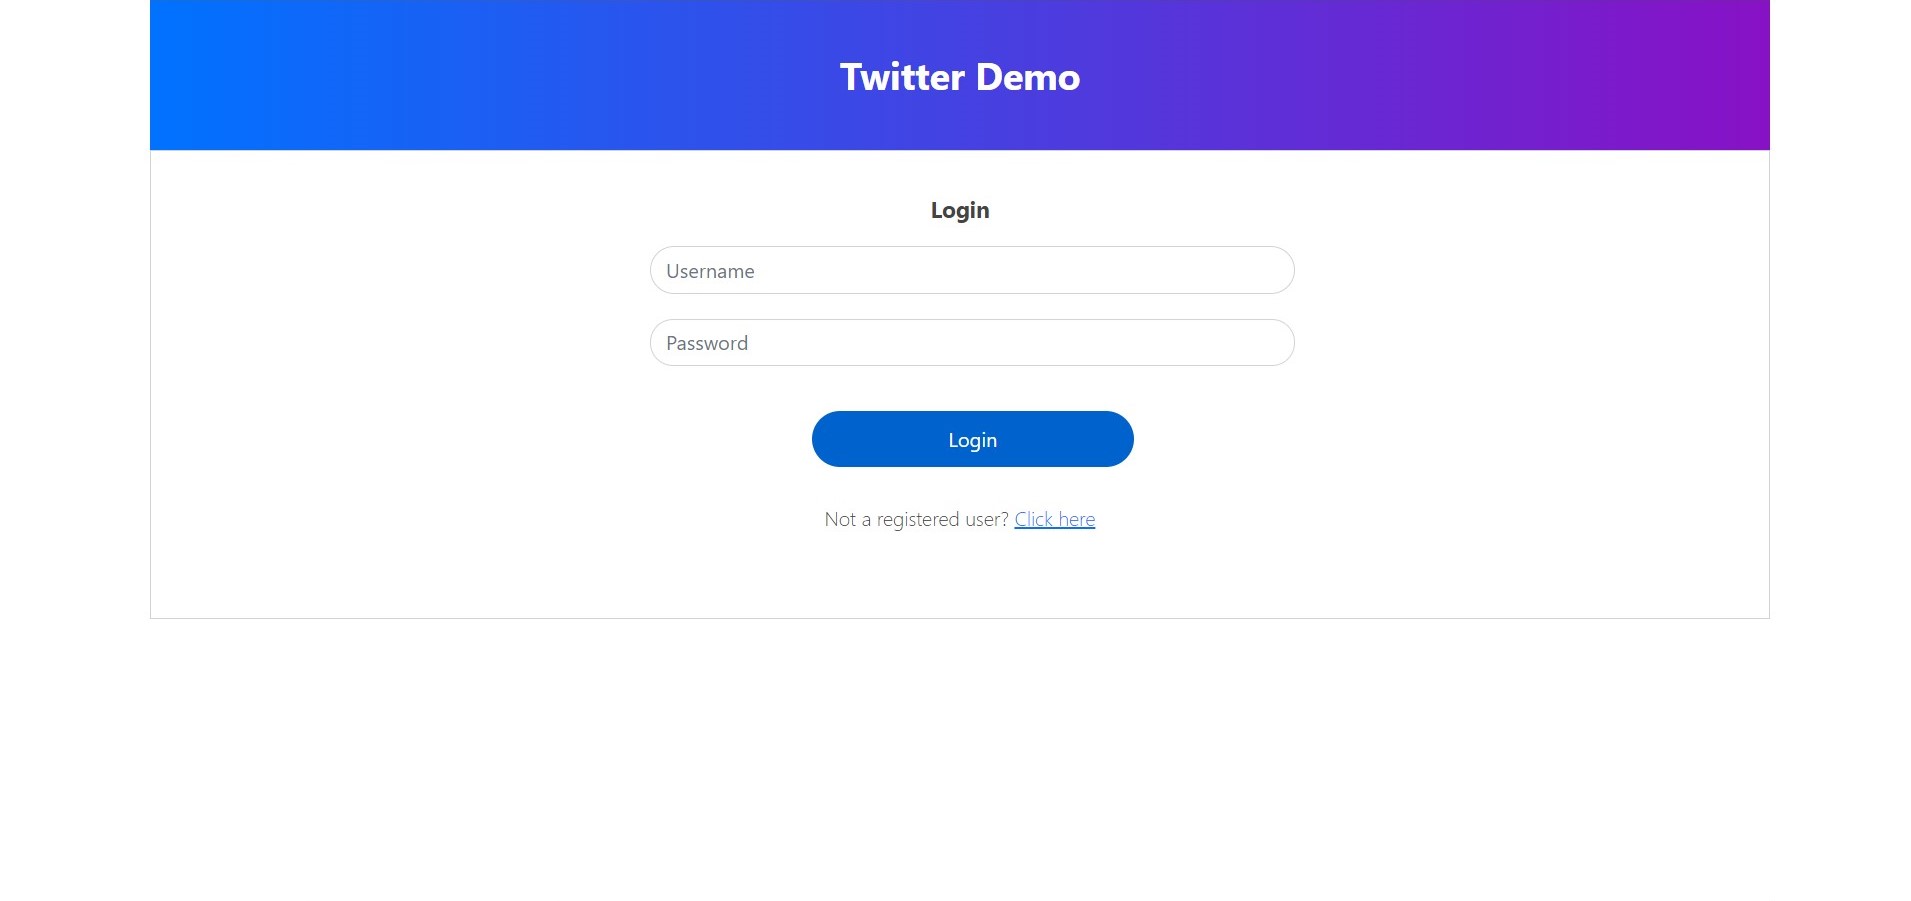Viewport: 1911px width, 901px height.
Task: Click the word here in registration link
Action: click(1076, 519)
